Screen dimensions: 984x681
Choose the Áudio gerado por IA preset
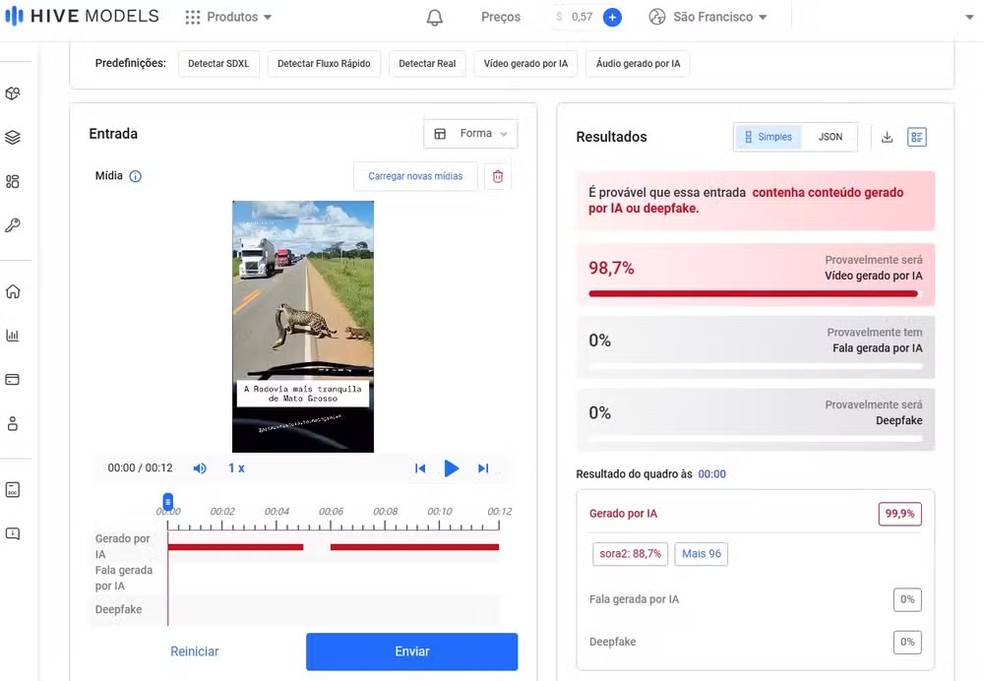tap(638, 63)
